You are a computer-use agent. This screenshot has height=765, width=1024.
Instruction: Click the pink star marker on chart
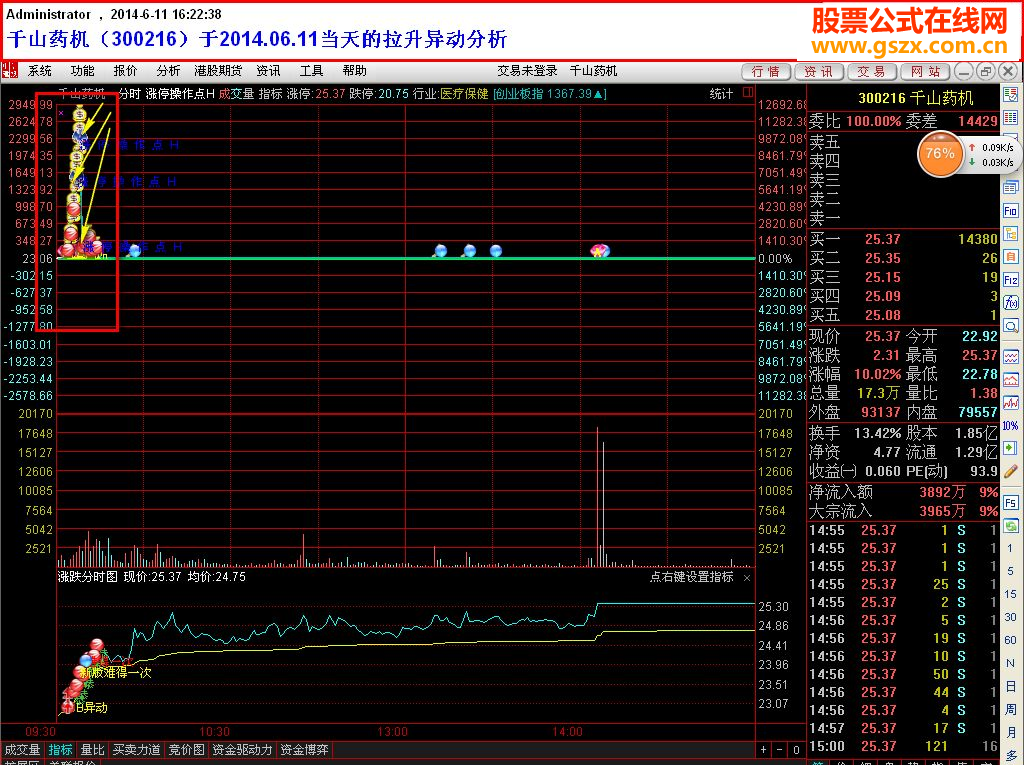coord(600,250)
